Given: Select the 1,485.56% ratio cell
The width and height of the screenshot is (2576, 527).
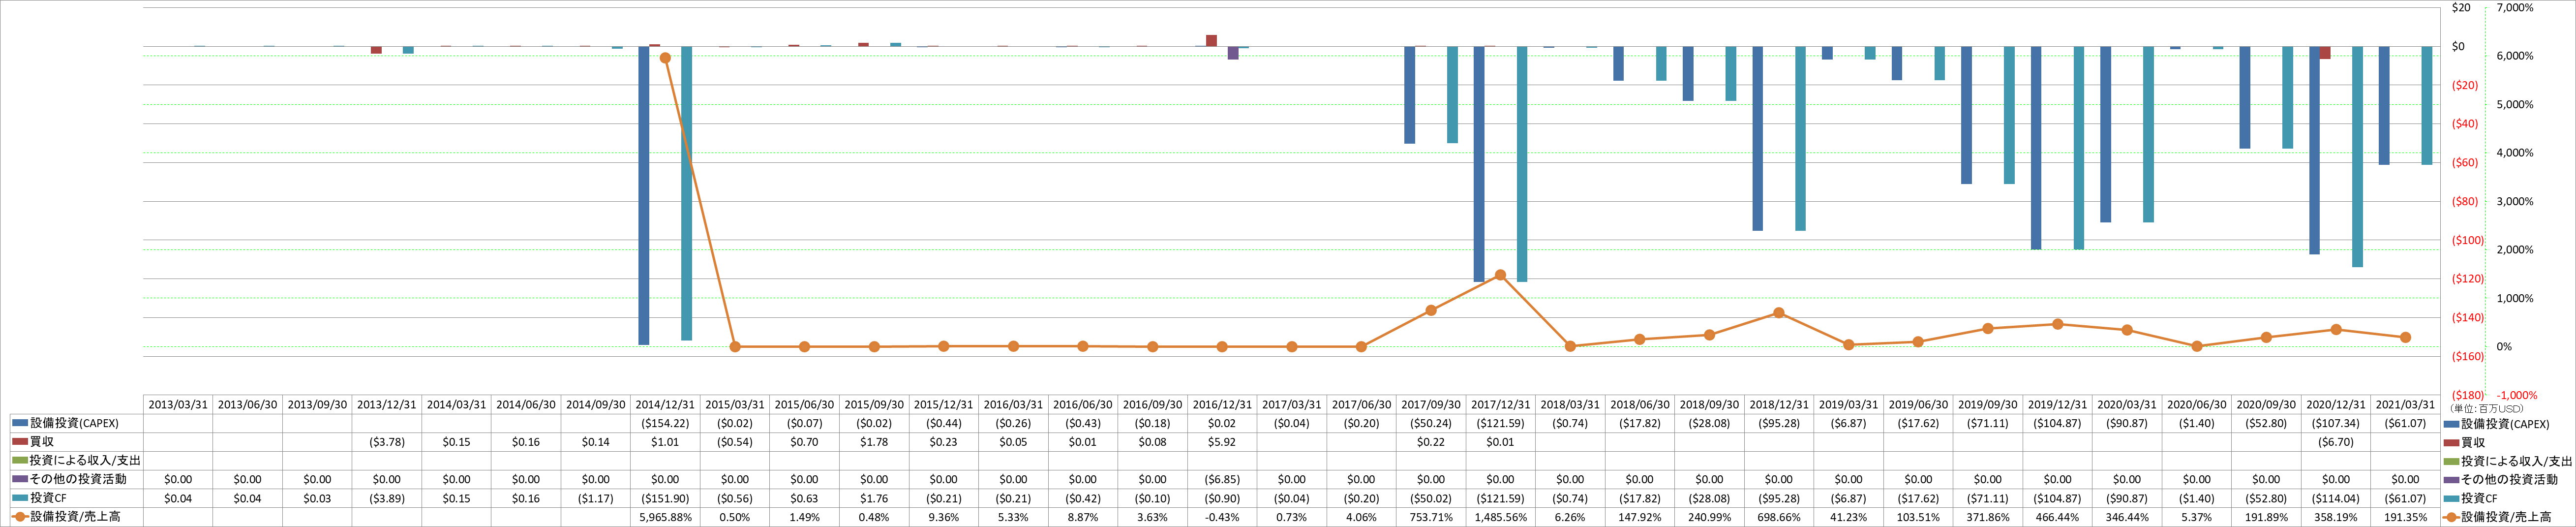Looking at the screenshot, I should pos(1500,517).
